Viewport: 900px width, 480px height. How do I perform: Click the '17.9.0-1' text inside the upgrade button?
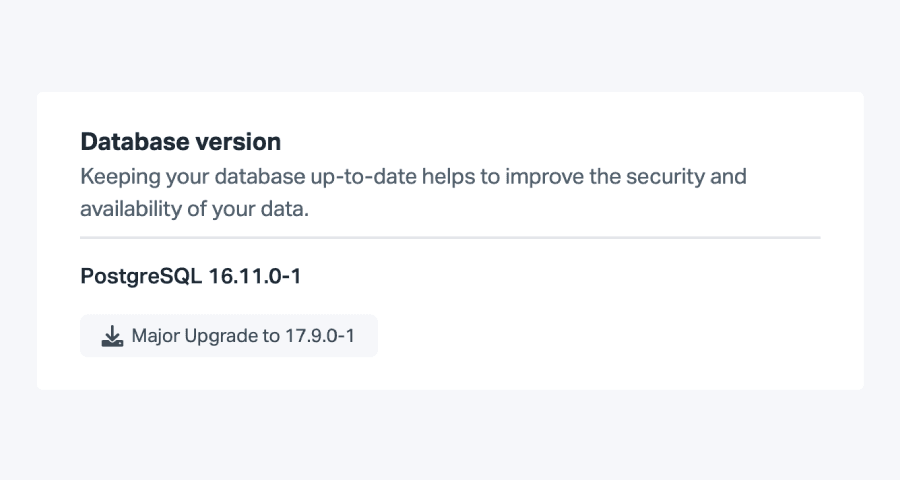point(320,336)
